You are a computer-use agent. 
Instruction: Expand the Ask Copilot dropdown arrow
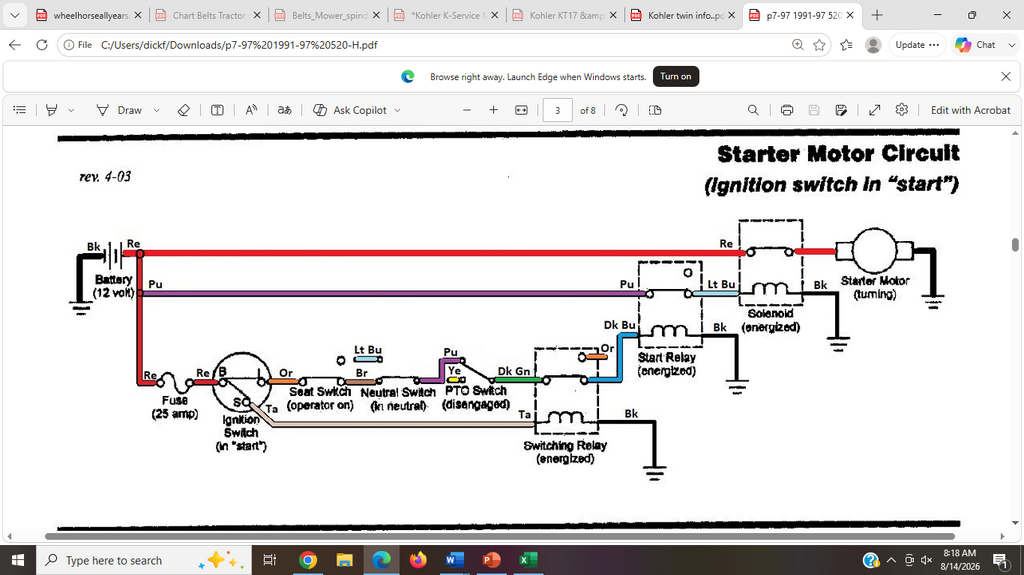pos(397,110)
